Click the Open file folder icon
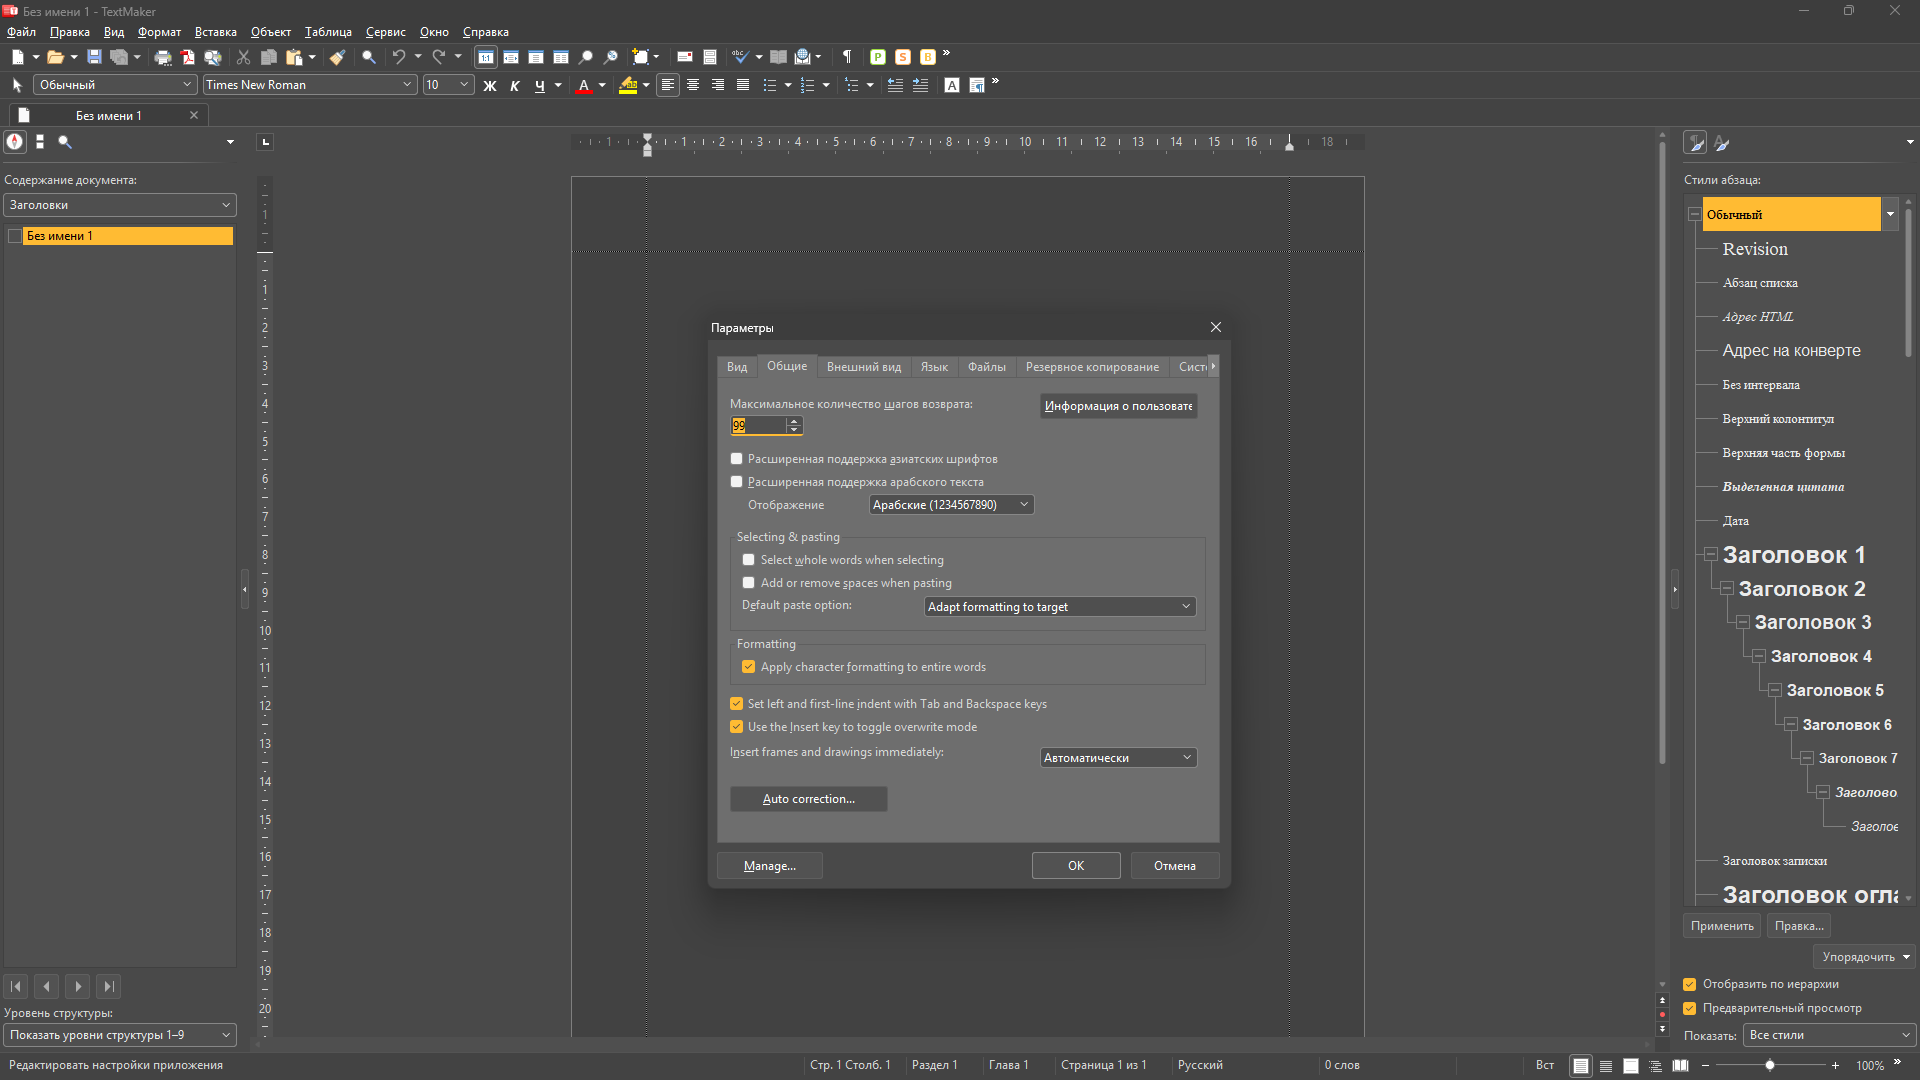1920x1080 pixels. 55,57
